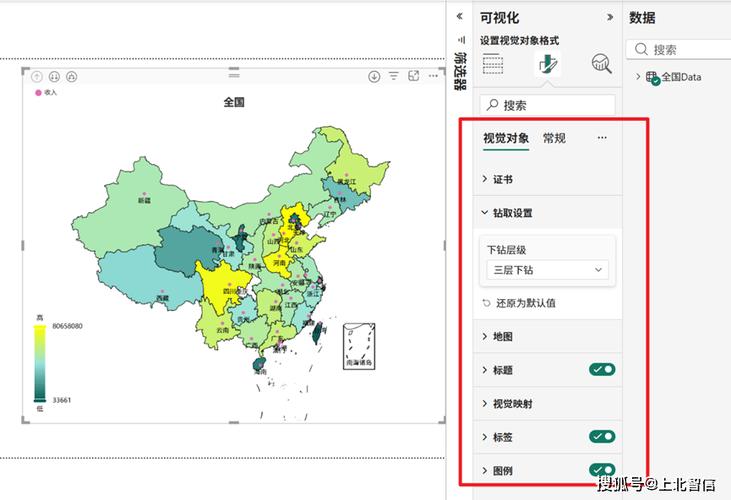
Task: Select the format visual paintbrush icon
Action: (x=547, y=64)
